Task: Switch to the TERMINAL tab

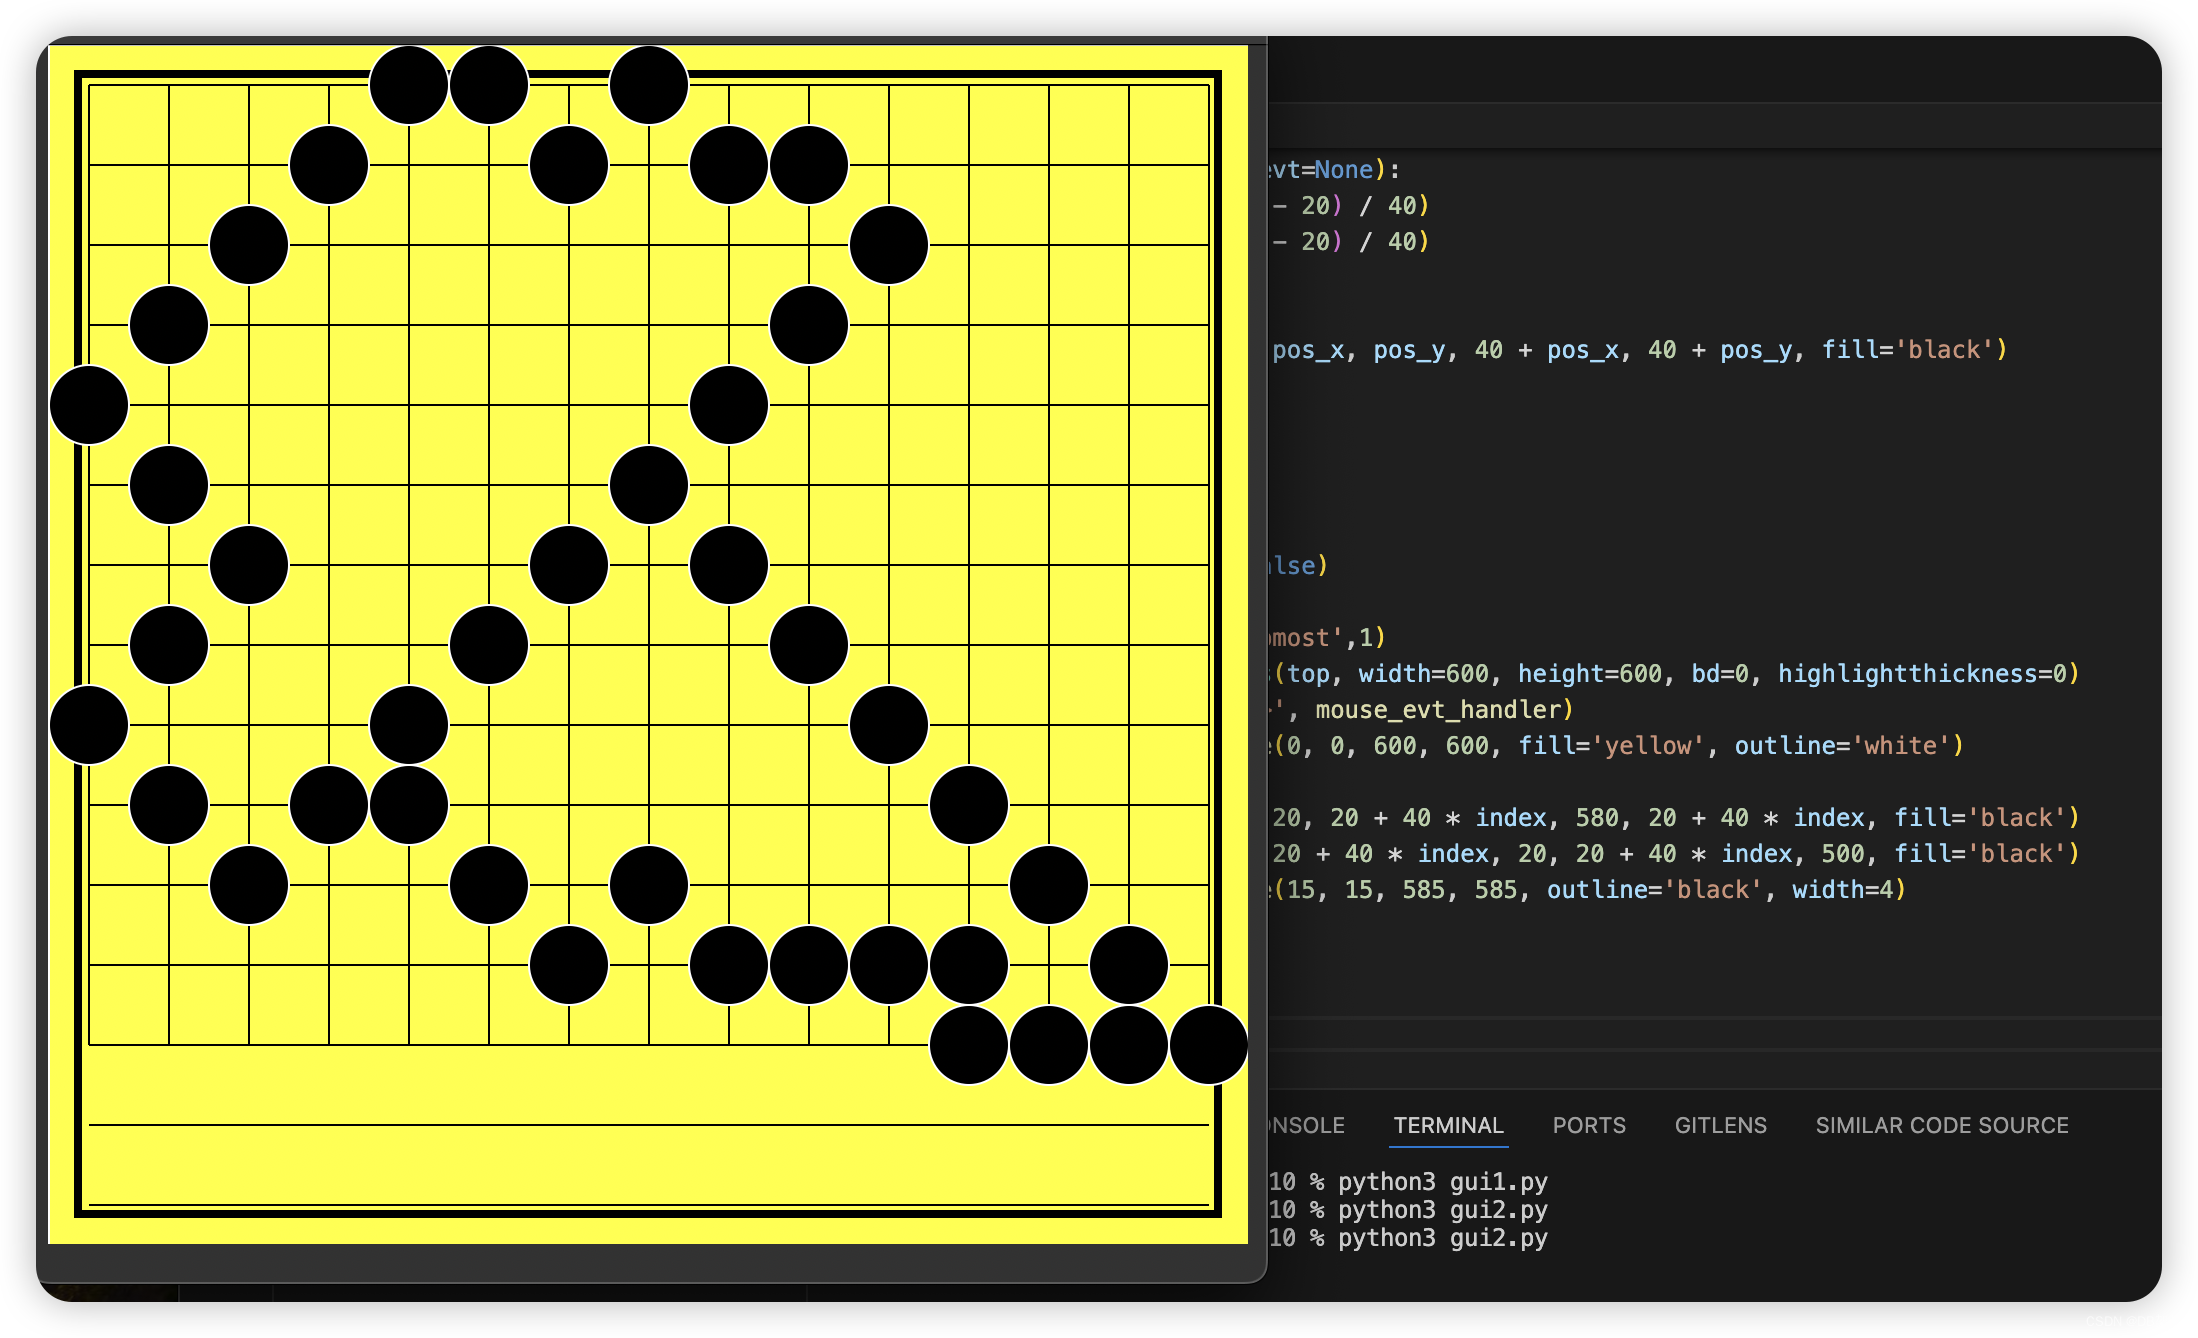Action: tap(1448, 1125)
